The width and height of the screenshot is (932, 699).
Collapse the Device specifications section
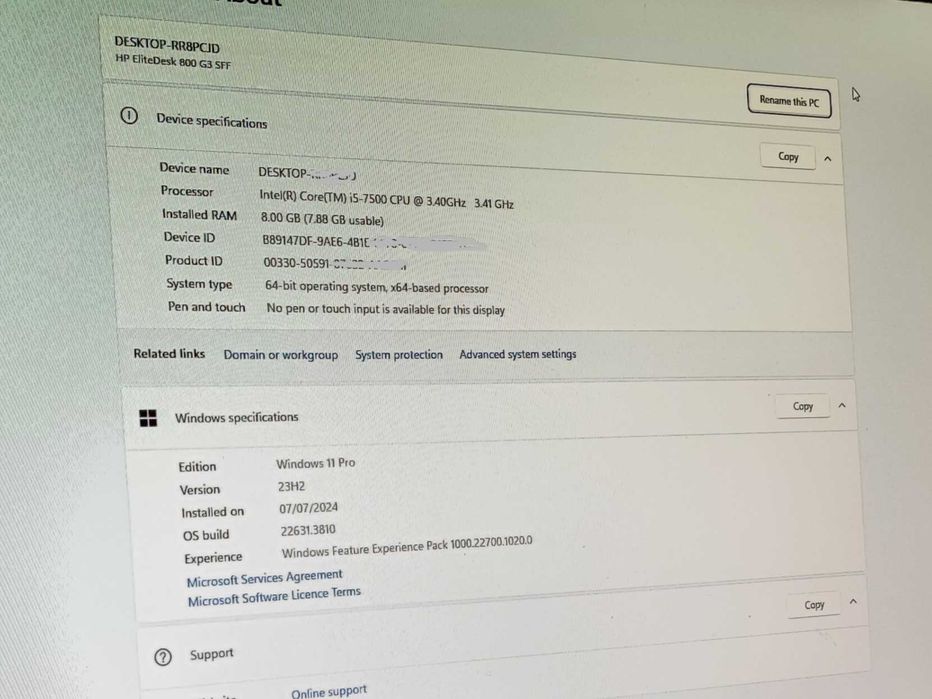[827, 159]
